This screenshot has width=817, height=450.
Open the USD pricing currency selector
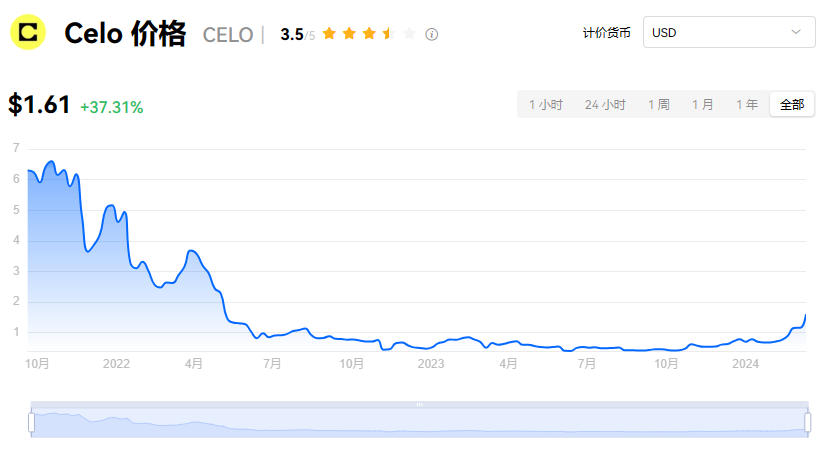pyautogui.click(x=729, y=32)
